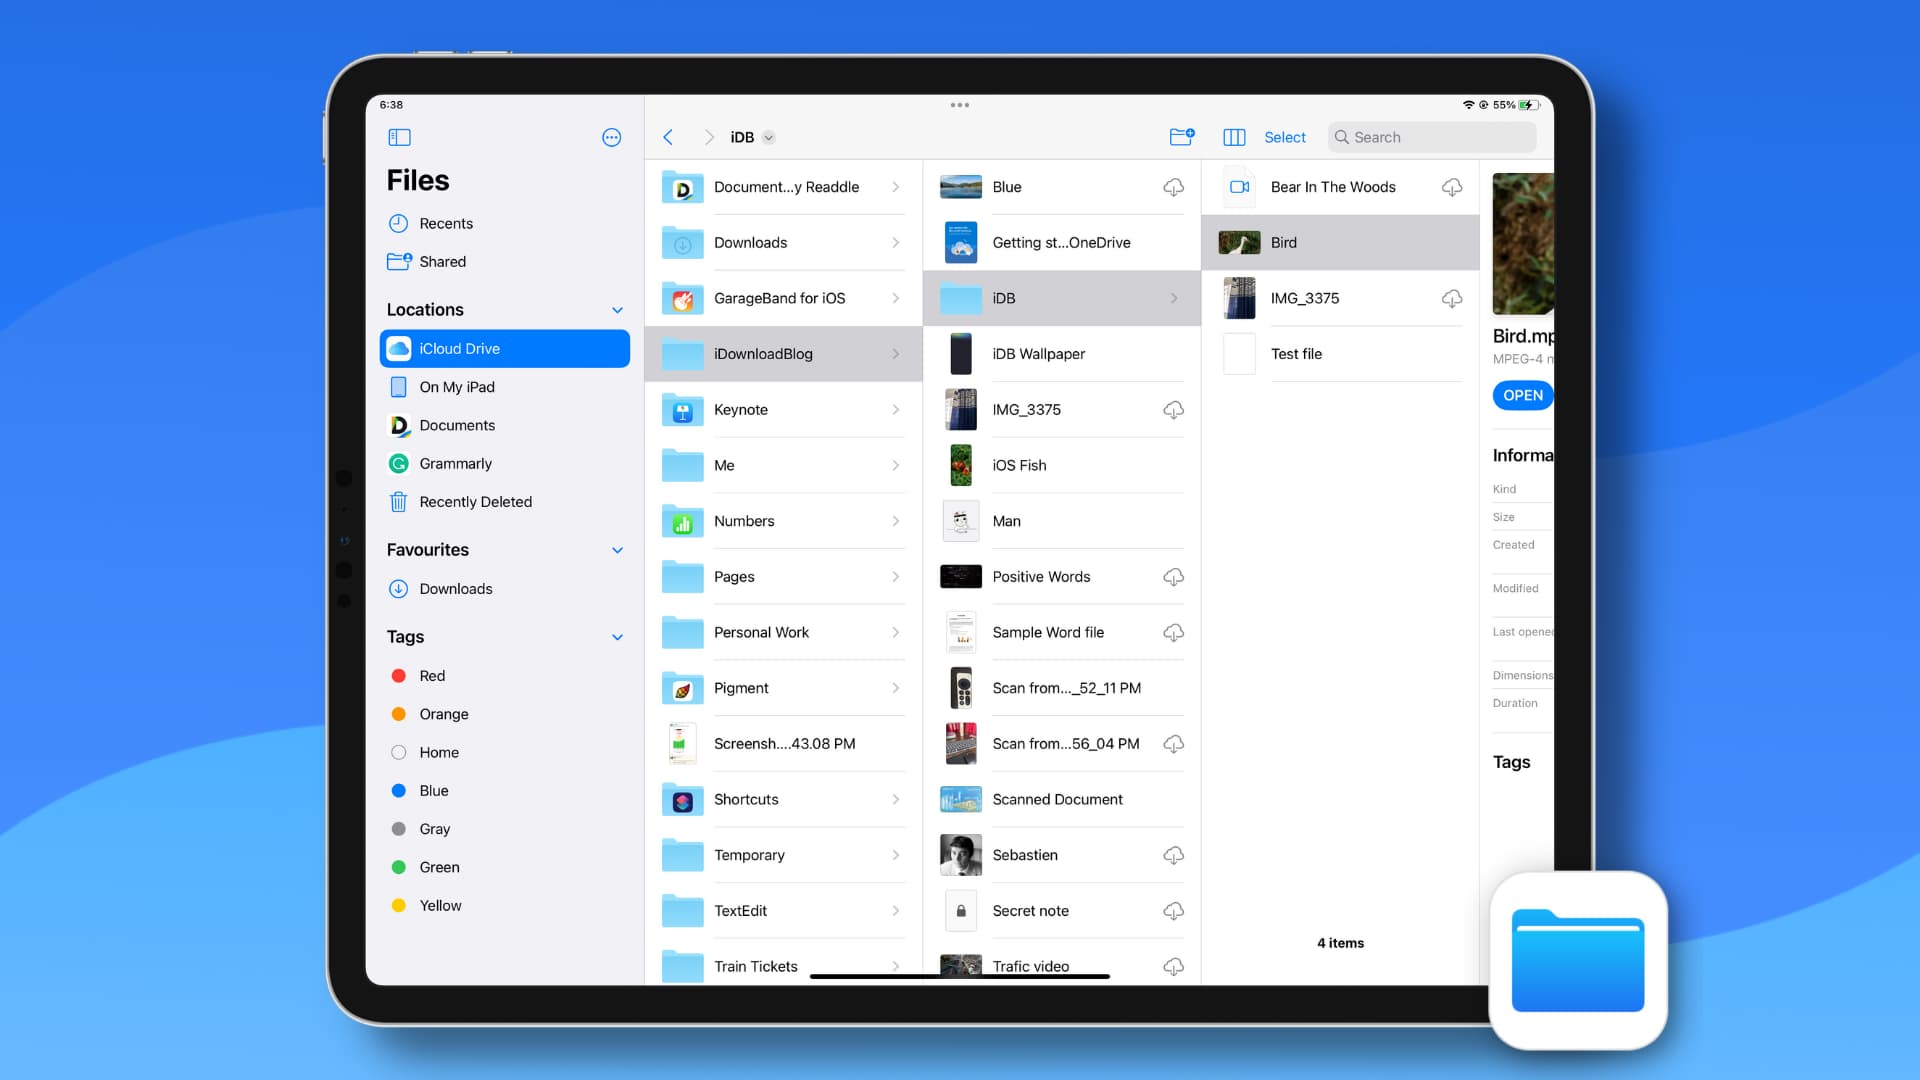1920x1080 pixels.
Task: Create a new folder with toolbar icon
Action: click(x=1182, y=137)
